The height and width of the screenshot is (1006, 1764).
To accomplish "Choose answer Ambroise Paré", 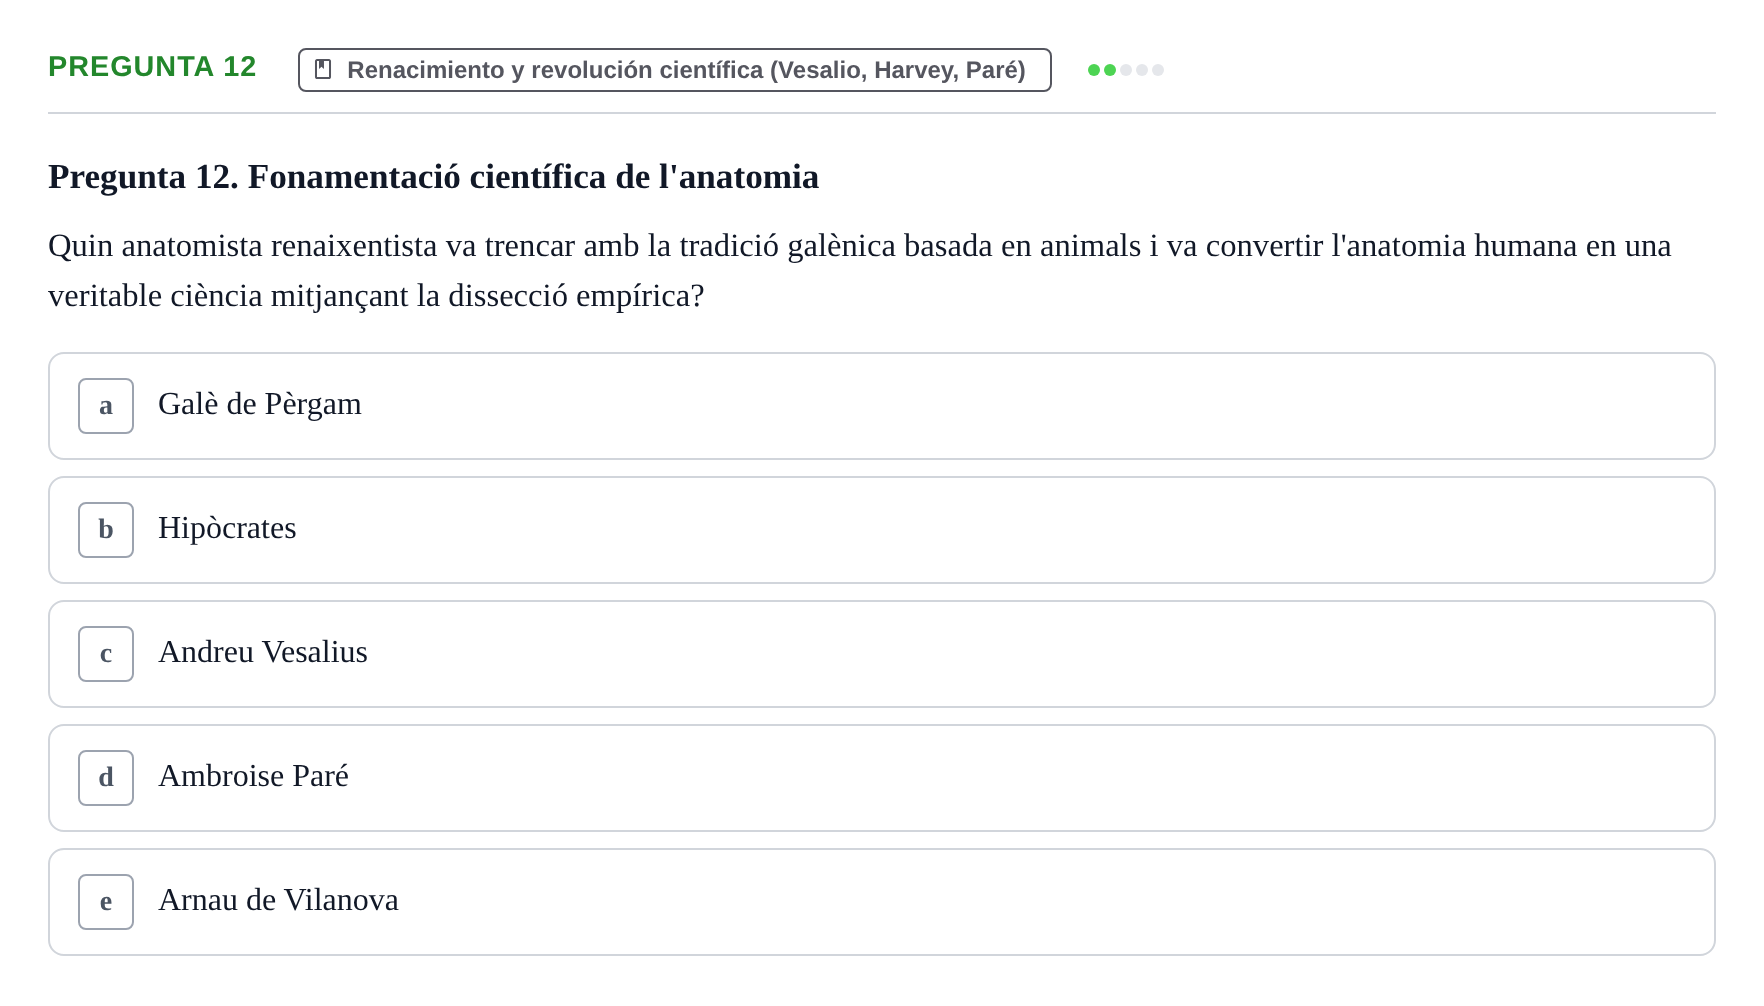I will coord(882,778).
